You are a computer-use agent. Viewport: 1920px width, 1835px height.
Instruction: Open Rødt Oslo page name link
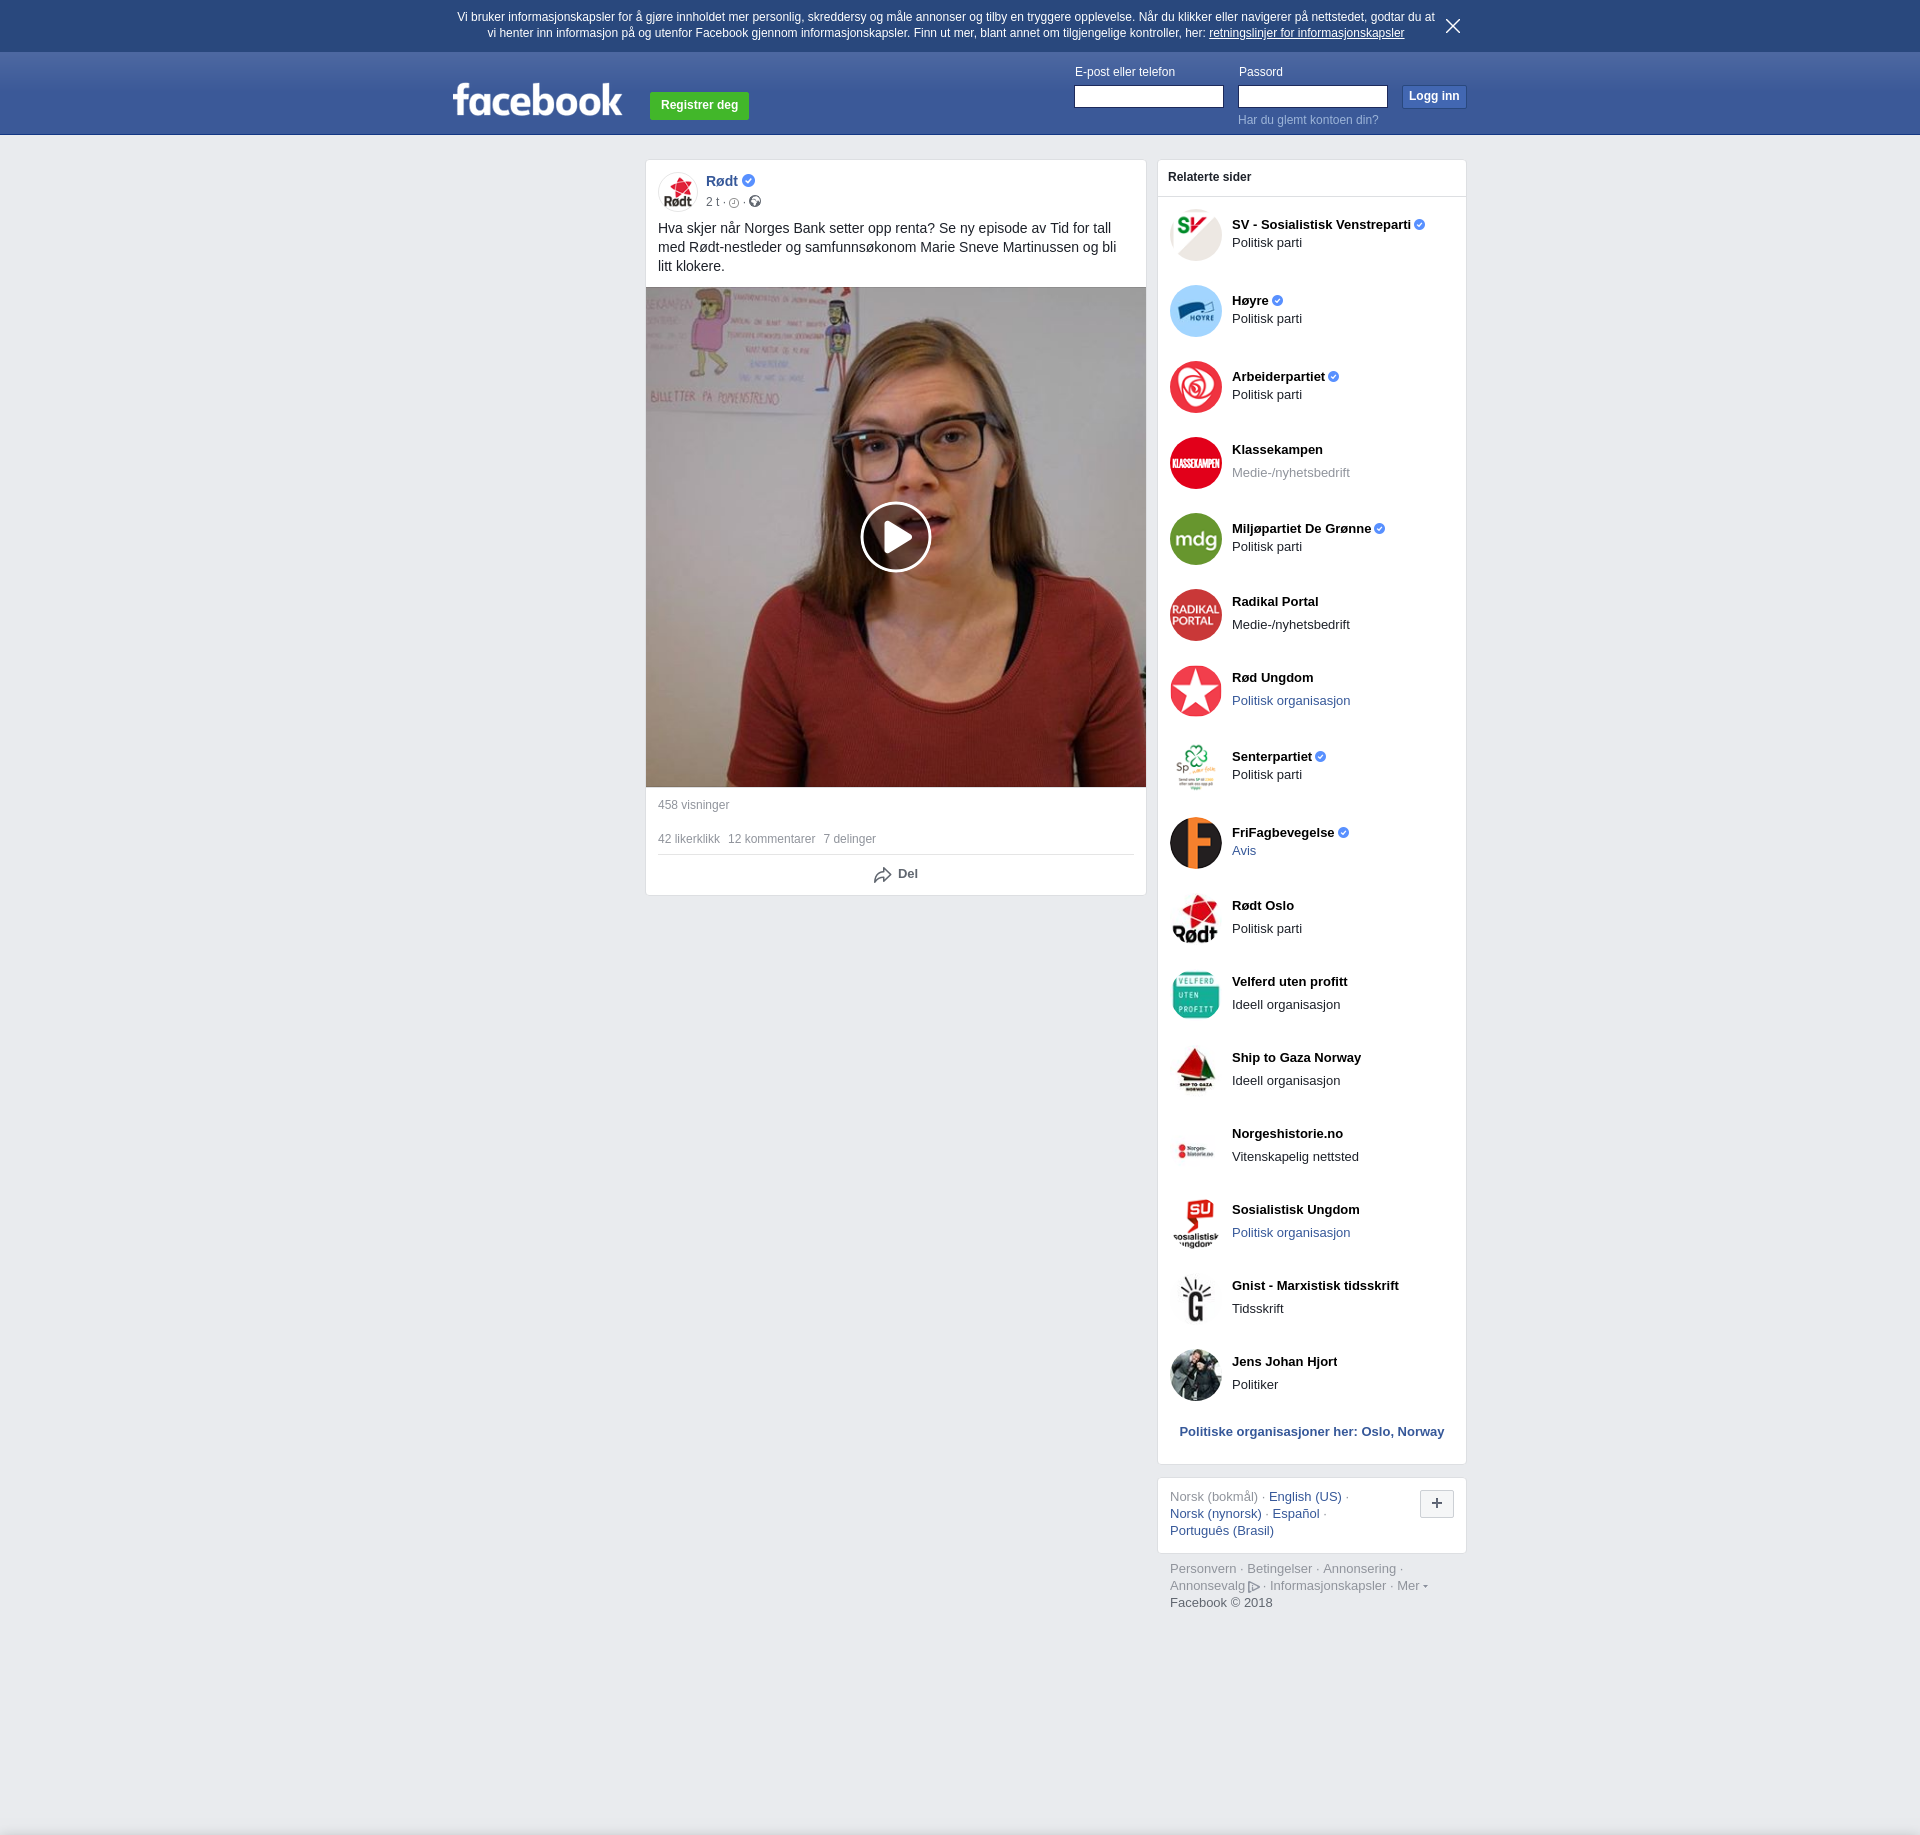pos(1263,906)
